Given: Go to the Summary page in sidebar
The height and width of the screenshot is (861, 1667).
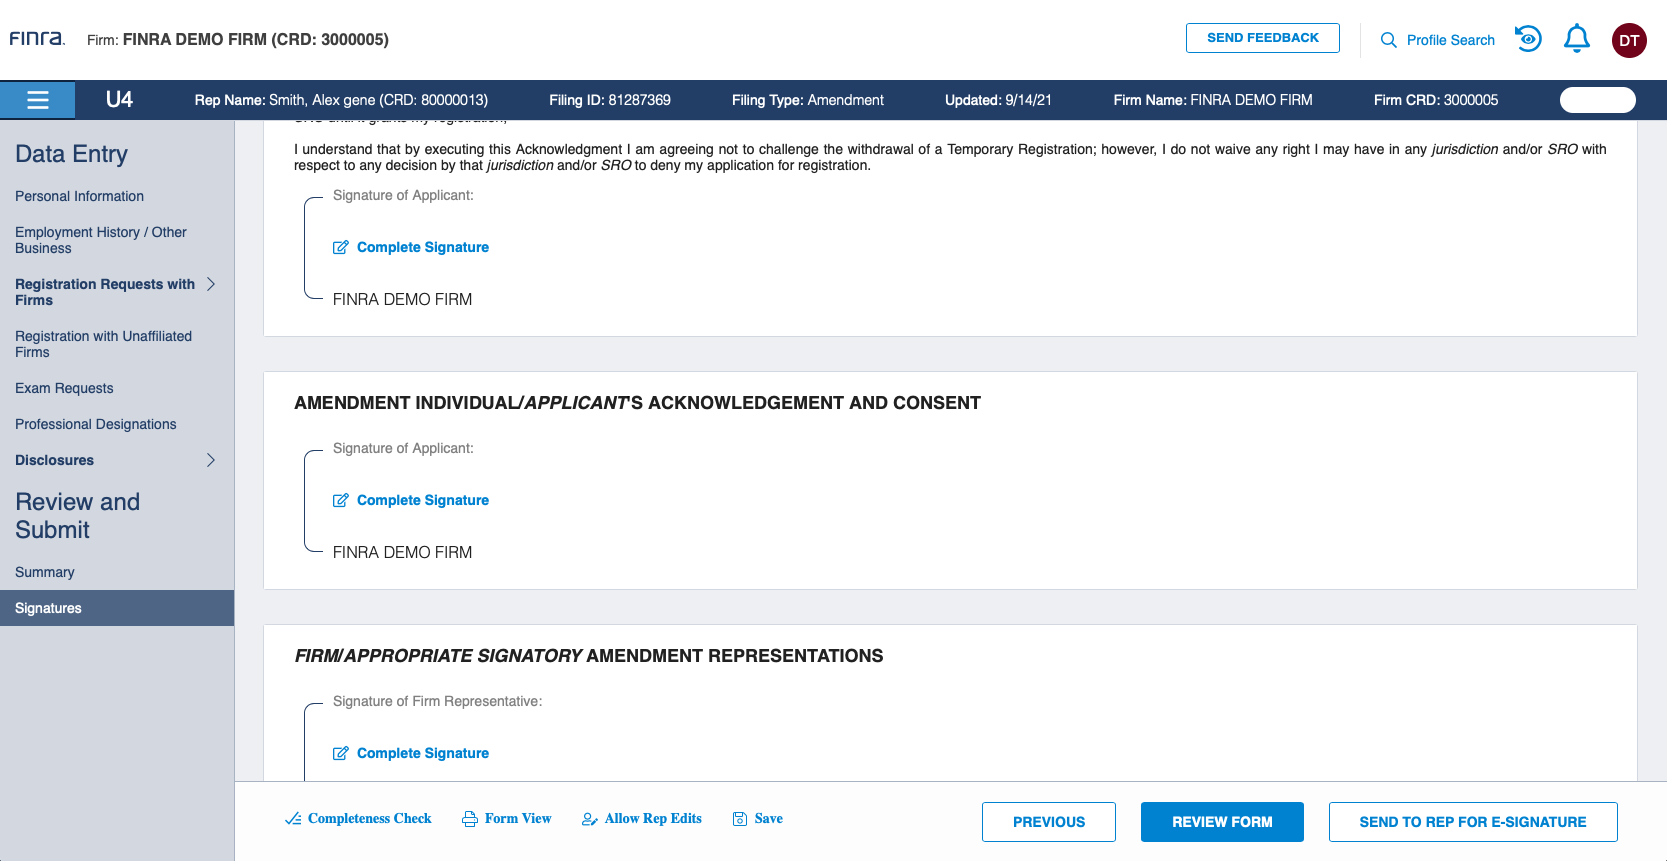Looking at the screenshot, I should click(45, 572).
